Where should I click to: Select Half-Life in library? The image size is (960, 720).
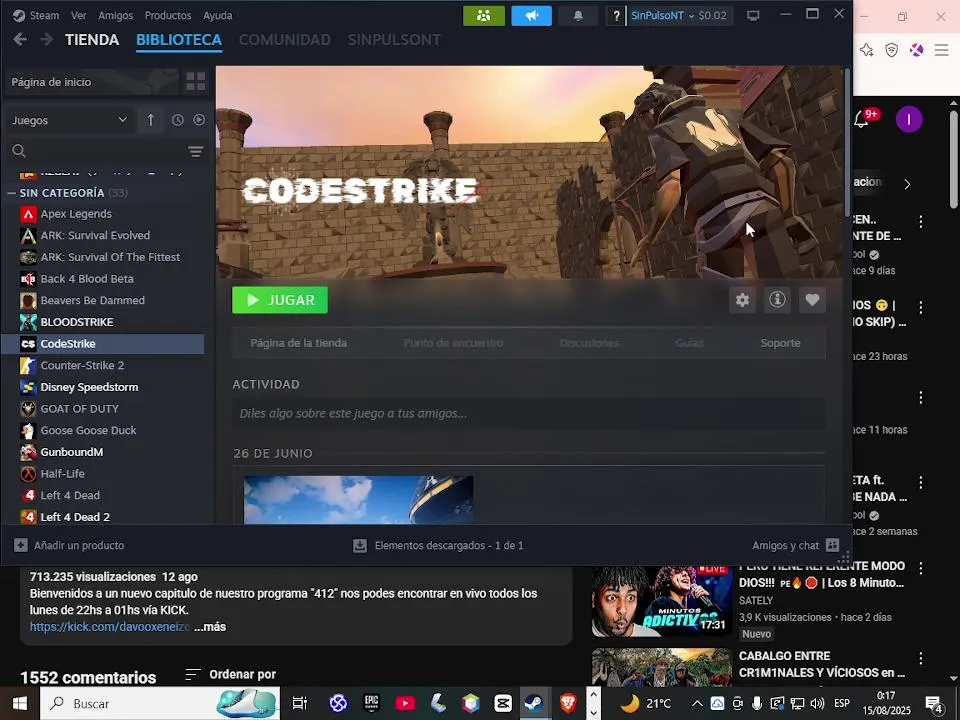[103, 474]
